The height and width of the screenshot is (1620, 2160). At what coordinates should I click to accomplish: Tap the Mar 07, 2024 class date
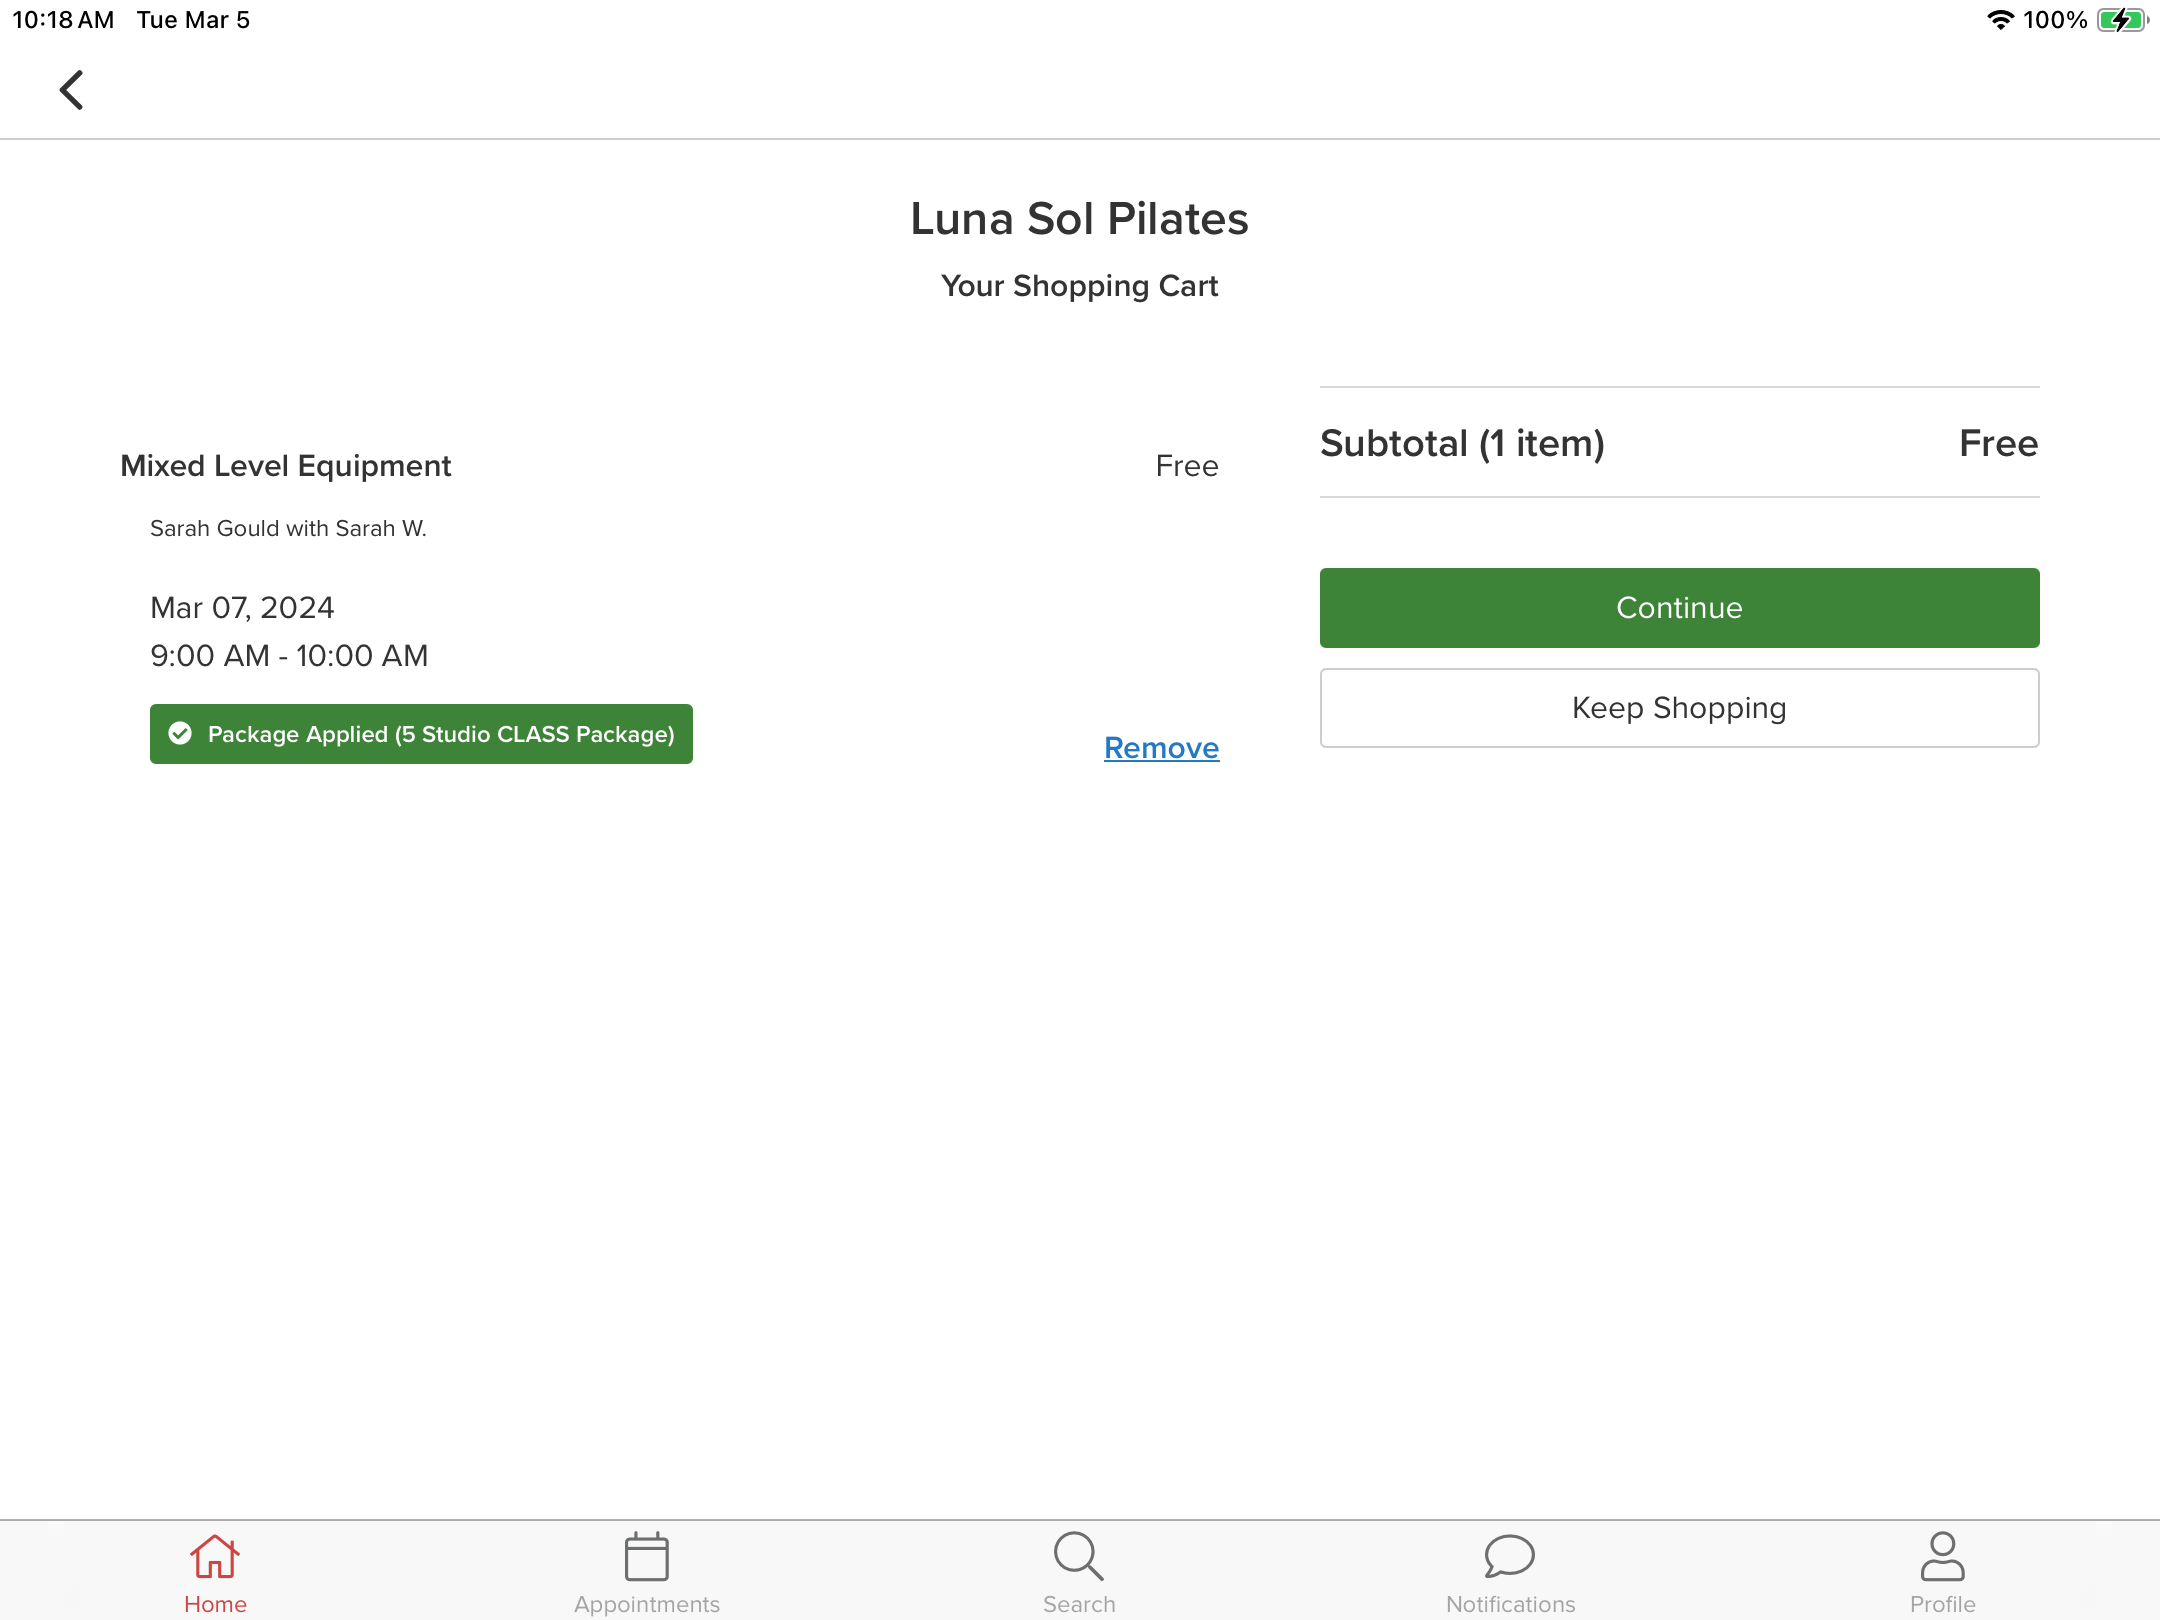coord(242,608)
